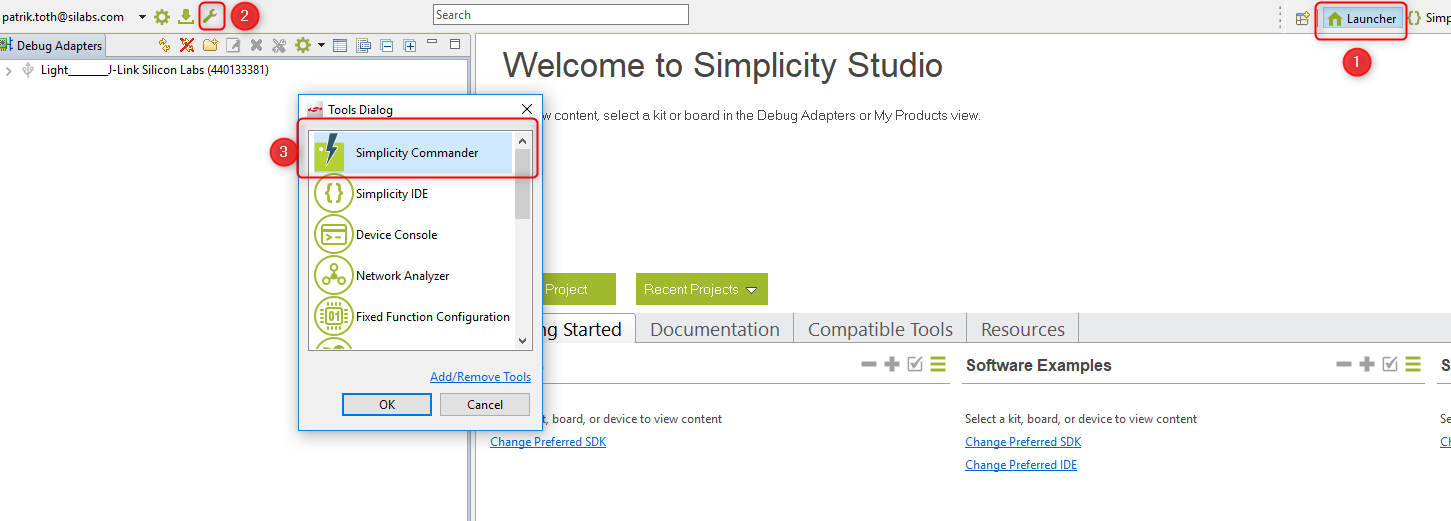
Task: Click the Open Perspective icon left of Launcher
Action: [x=1302, y=18]
